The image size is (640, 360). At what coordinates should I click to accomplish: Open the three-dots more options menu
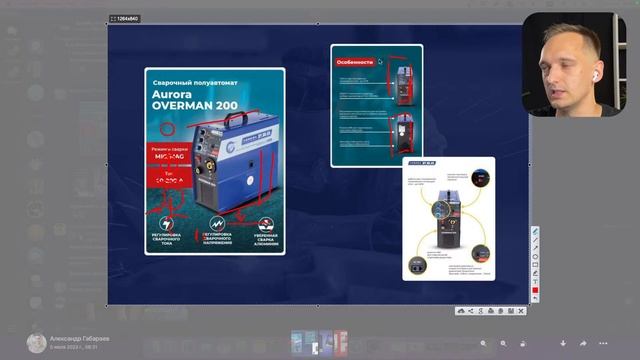pos(603,344)
